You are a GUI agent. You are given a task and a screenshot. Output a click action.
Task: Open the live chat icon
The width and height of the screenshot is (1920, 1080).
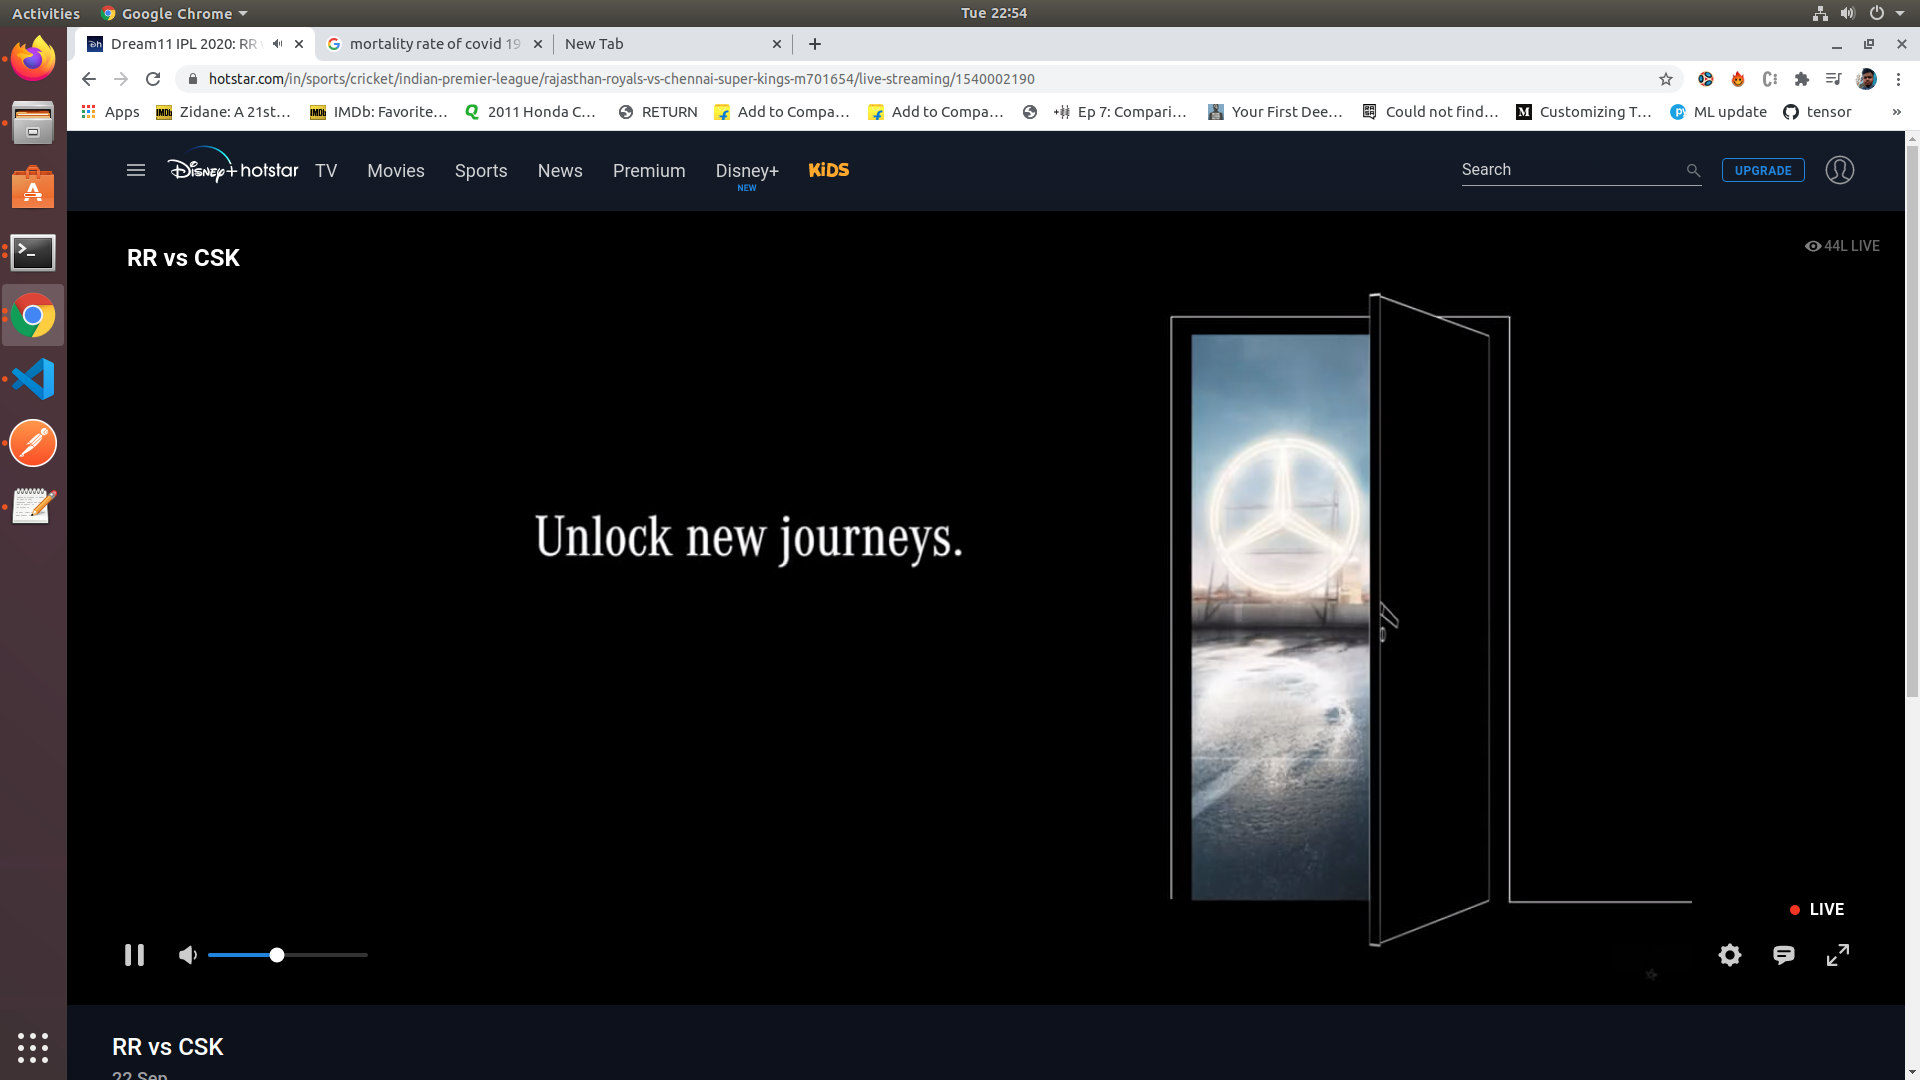1784,955
